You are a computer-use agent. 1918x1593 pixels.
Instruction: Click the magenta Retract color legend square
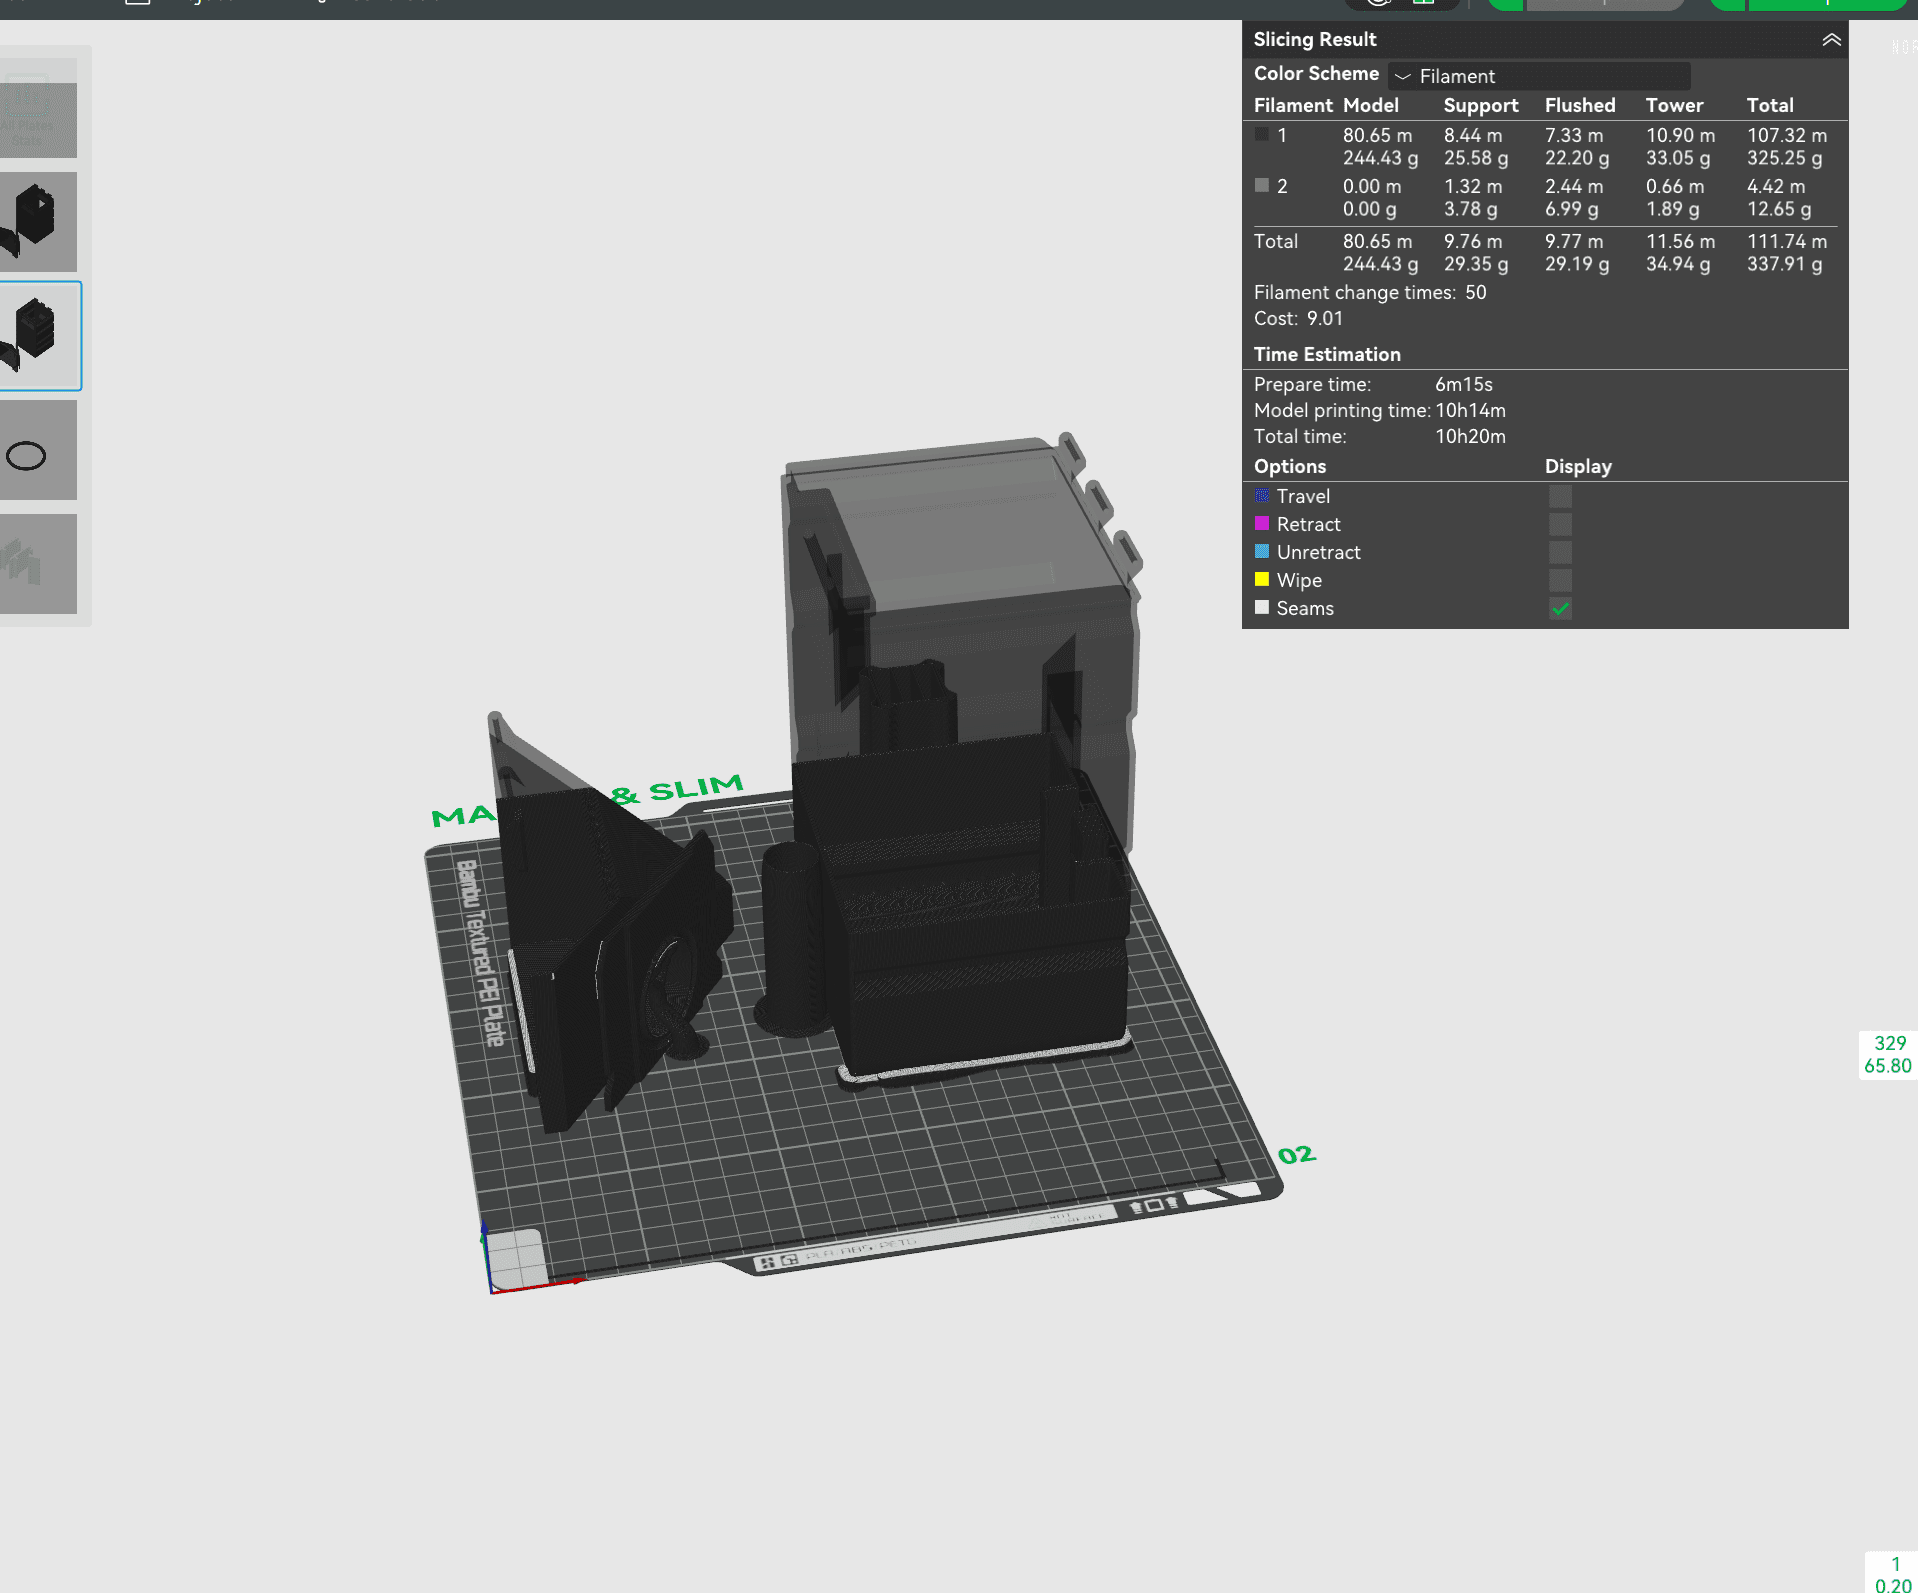(x=1262, y=524)
